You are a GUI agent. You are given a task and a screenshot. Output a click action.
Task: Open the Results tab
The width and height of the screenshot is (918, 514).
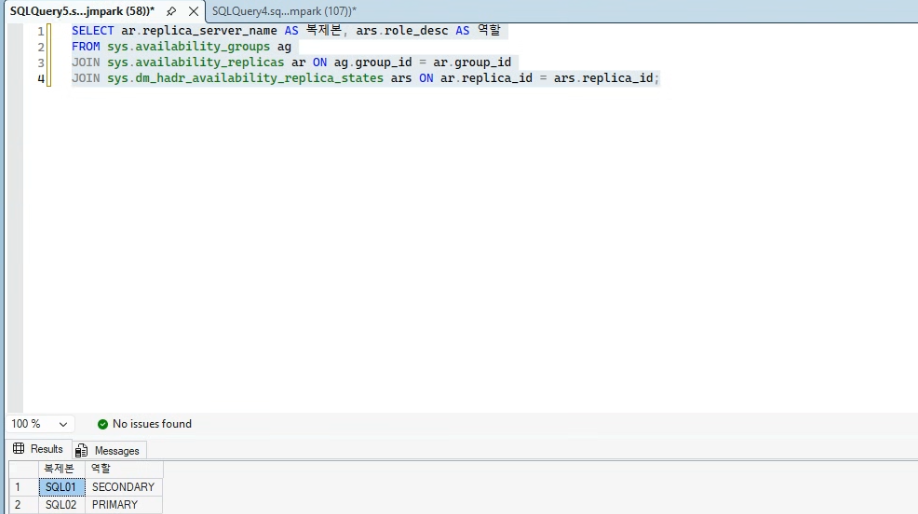38,449
